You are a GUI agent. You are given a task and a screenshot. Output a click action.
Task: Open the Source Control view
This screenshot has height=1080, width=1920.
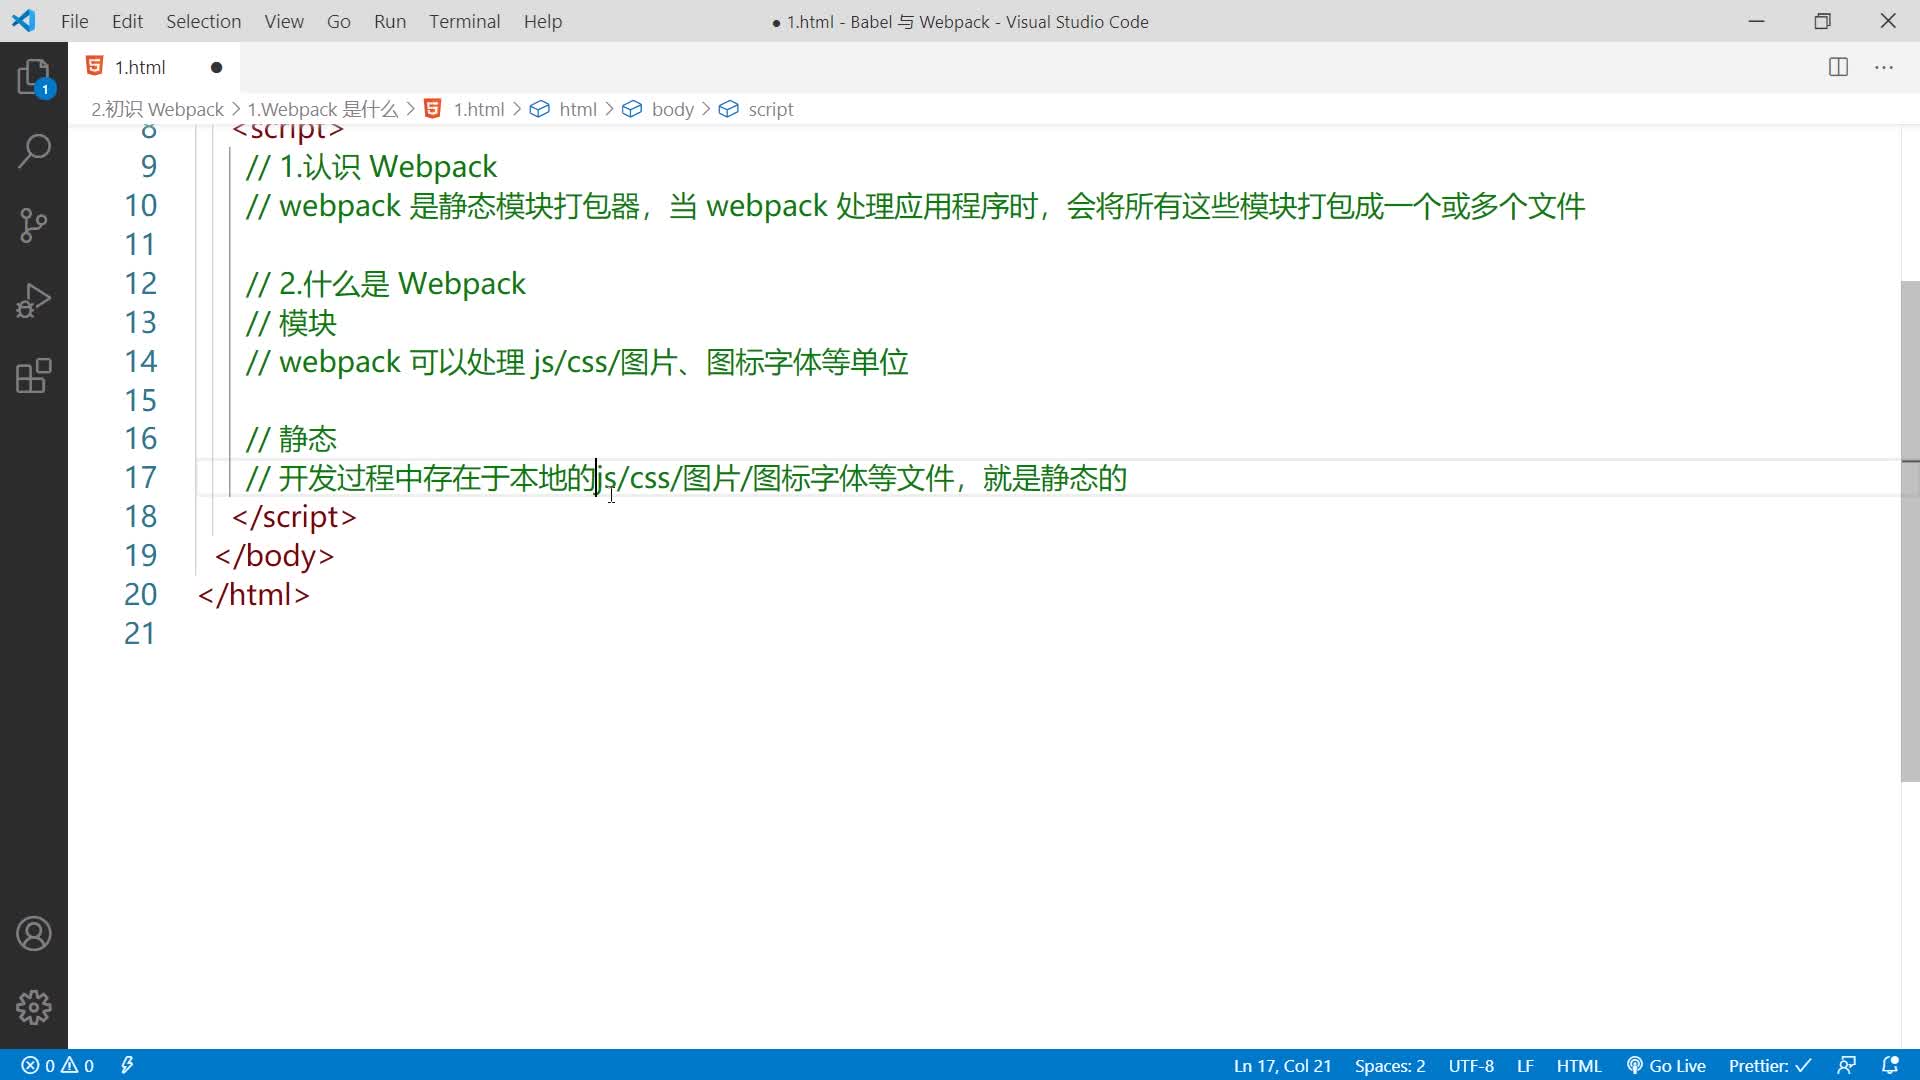(34, 226)
